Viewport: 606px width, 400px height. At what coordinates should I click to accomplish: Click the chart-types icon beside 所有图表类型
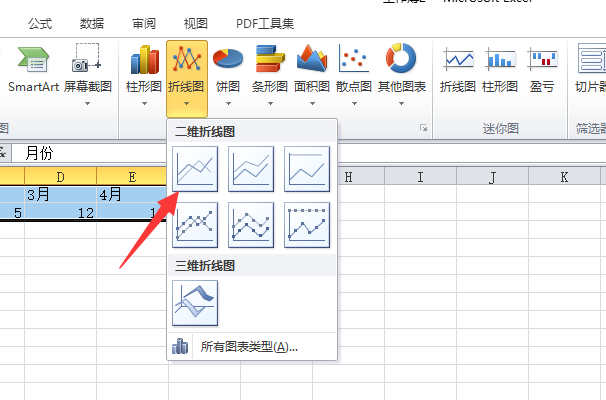[x=180, y=346]
